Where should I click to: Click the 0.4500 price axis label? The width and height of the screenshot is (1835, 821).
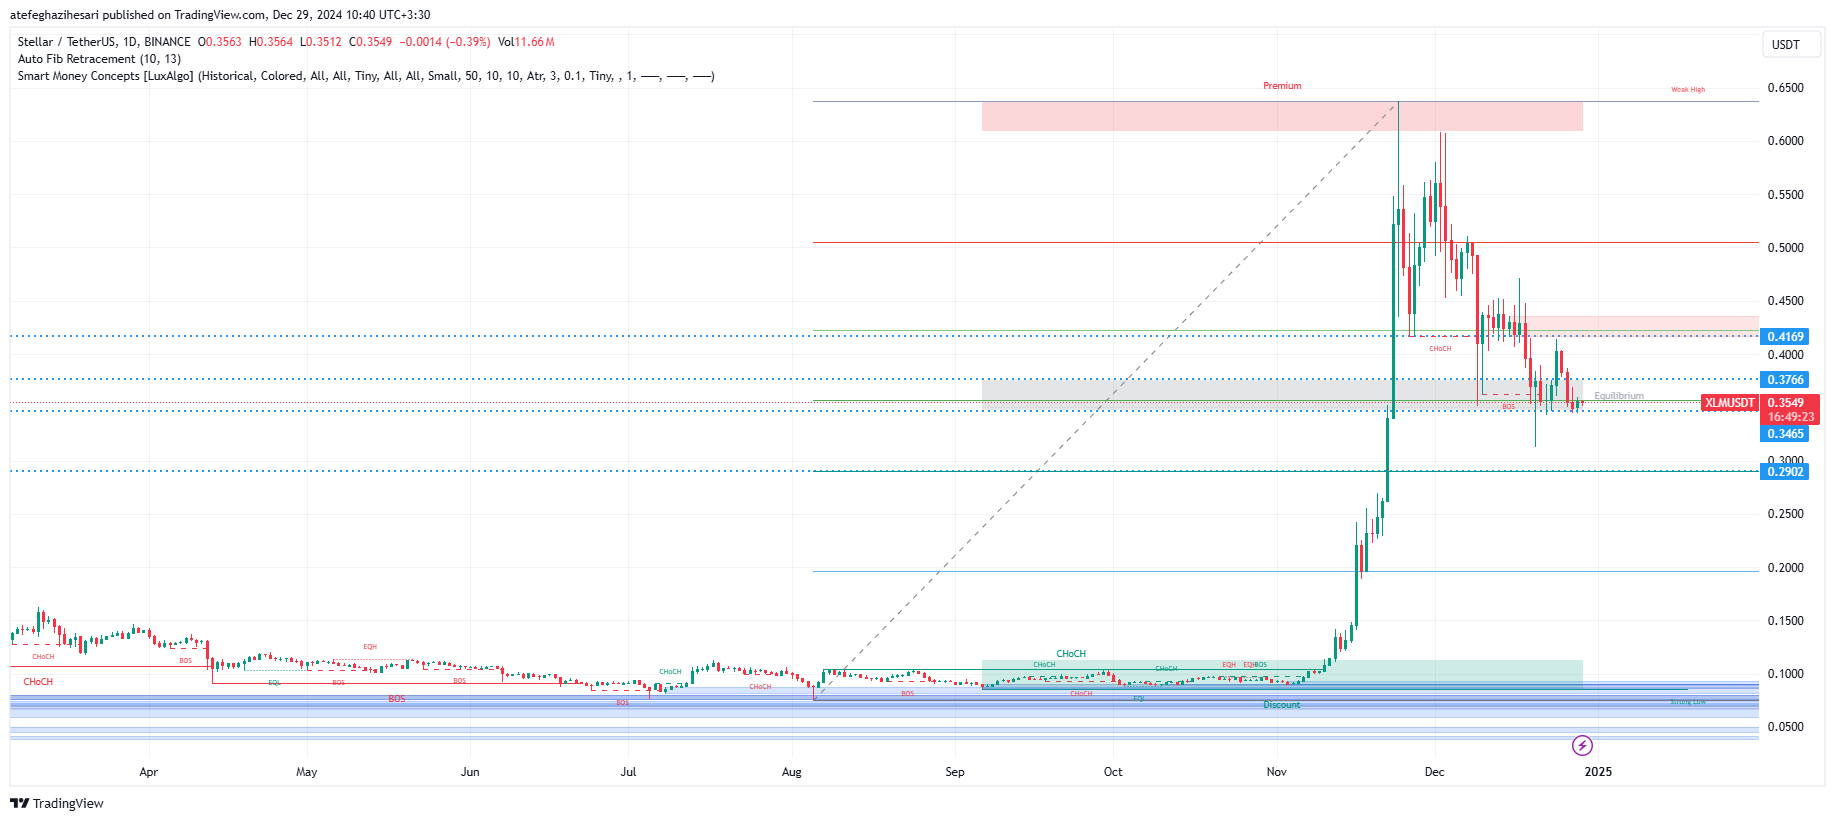coord(1785,301)
